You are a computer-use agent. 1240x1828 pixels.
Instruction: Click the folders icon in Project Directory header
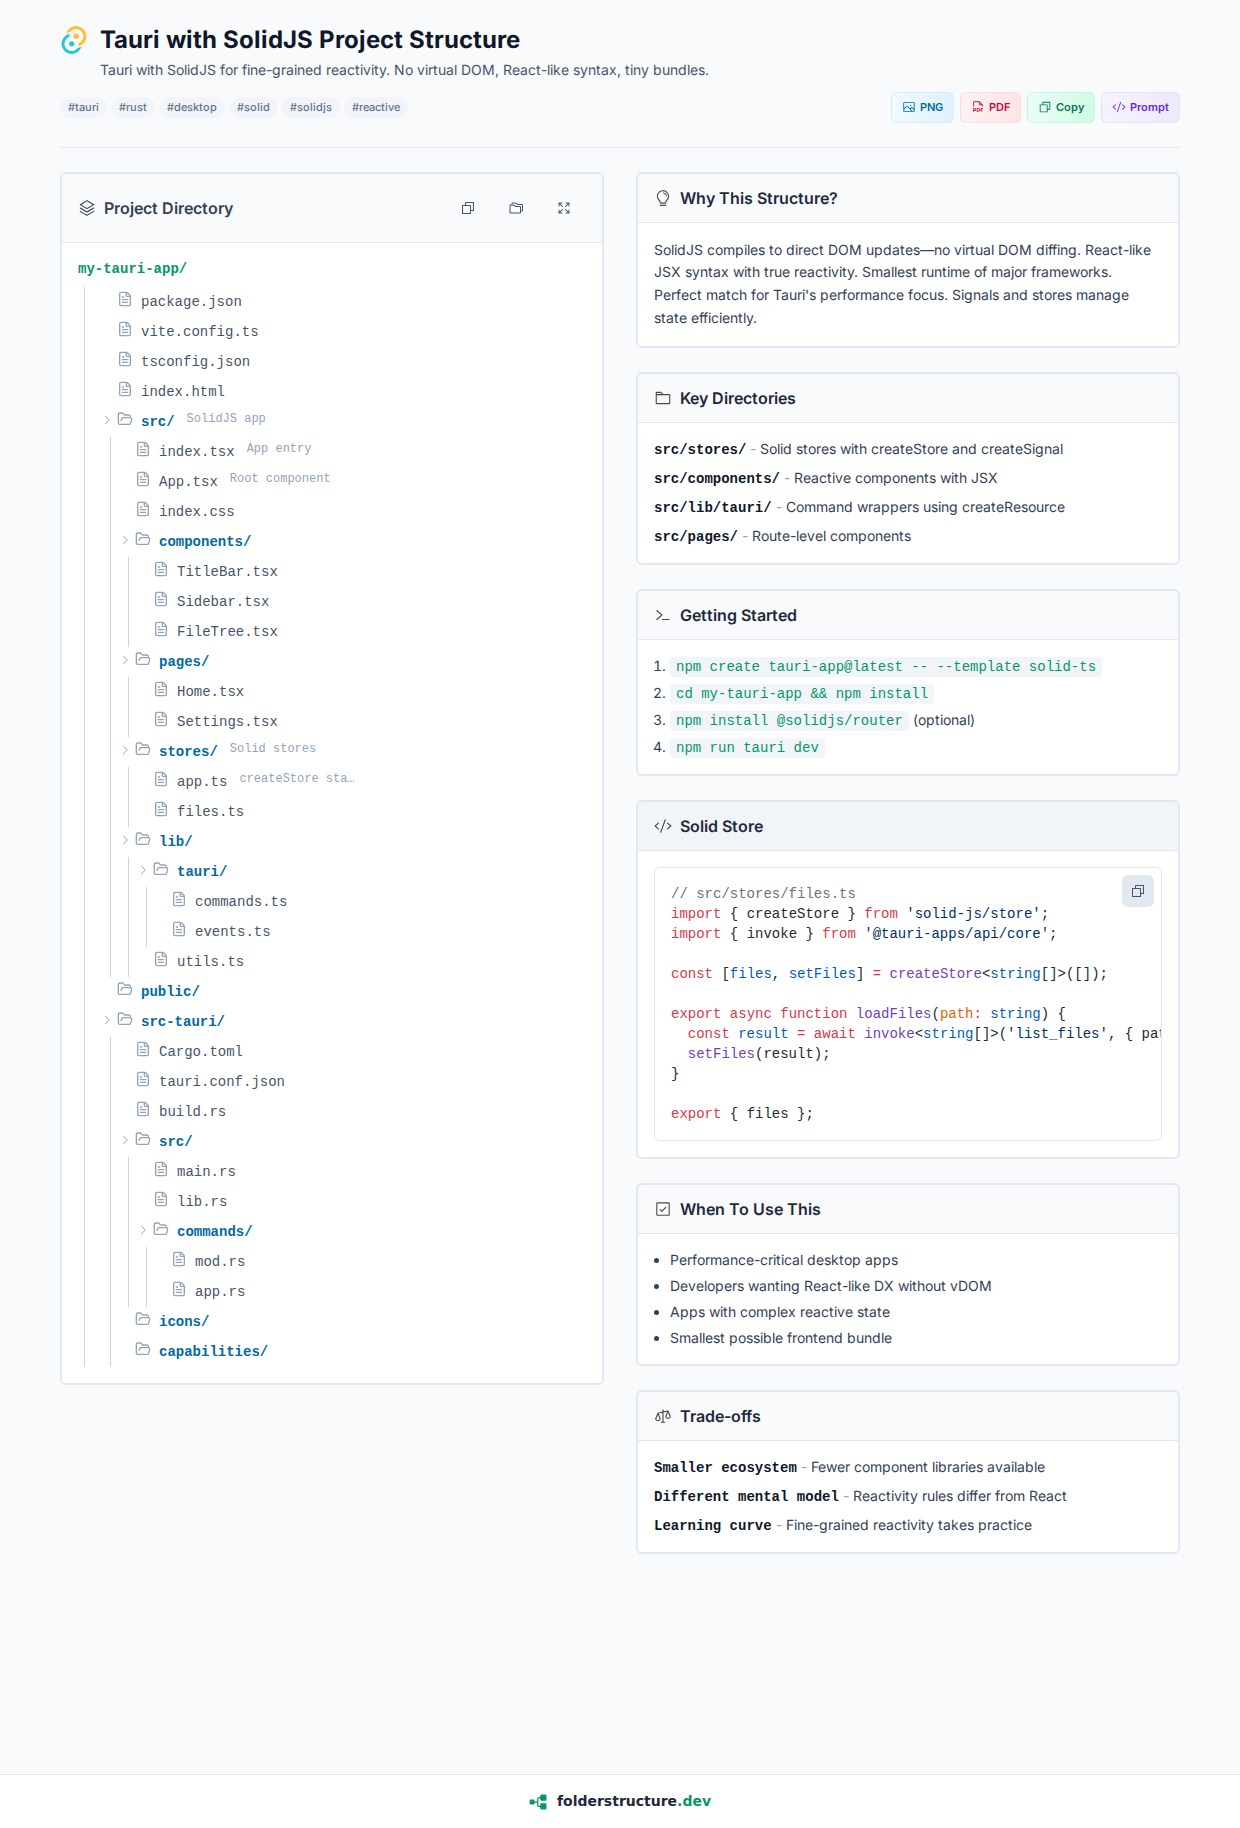coord(516,208)
